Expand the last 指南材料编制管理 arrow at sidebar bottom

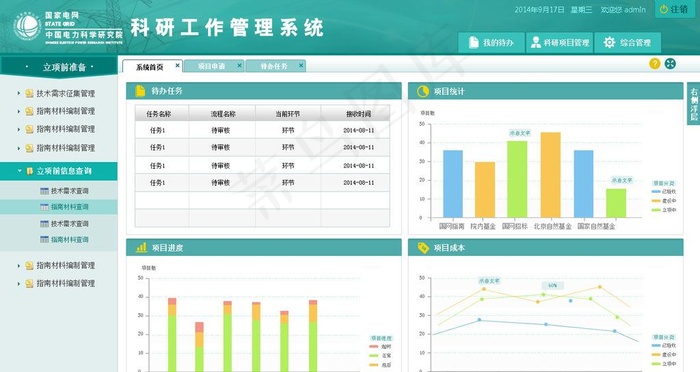click(18, 284)
